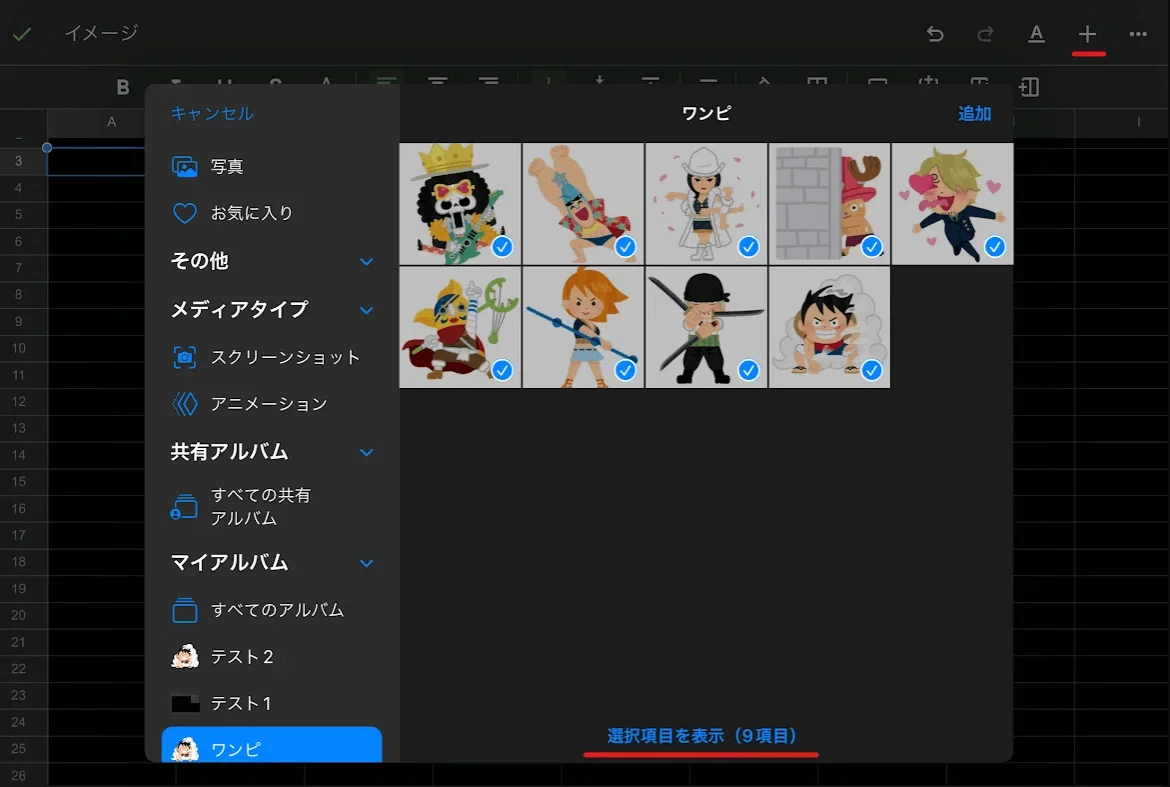Open the three-dot more menu

coord(1138,34)
